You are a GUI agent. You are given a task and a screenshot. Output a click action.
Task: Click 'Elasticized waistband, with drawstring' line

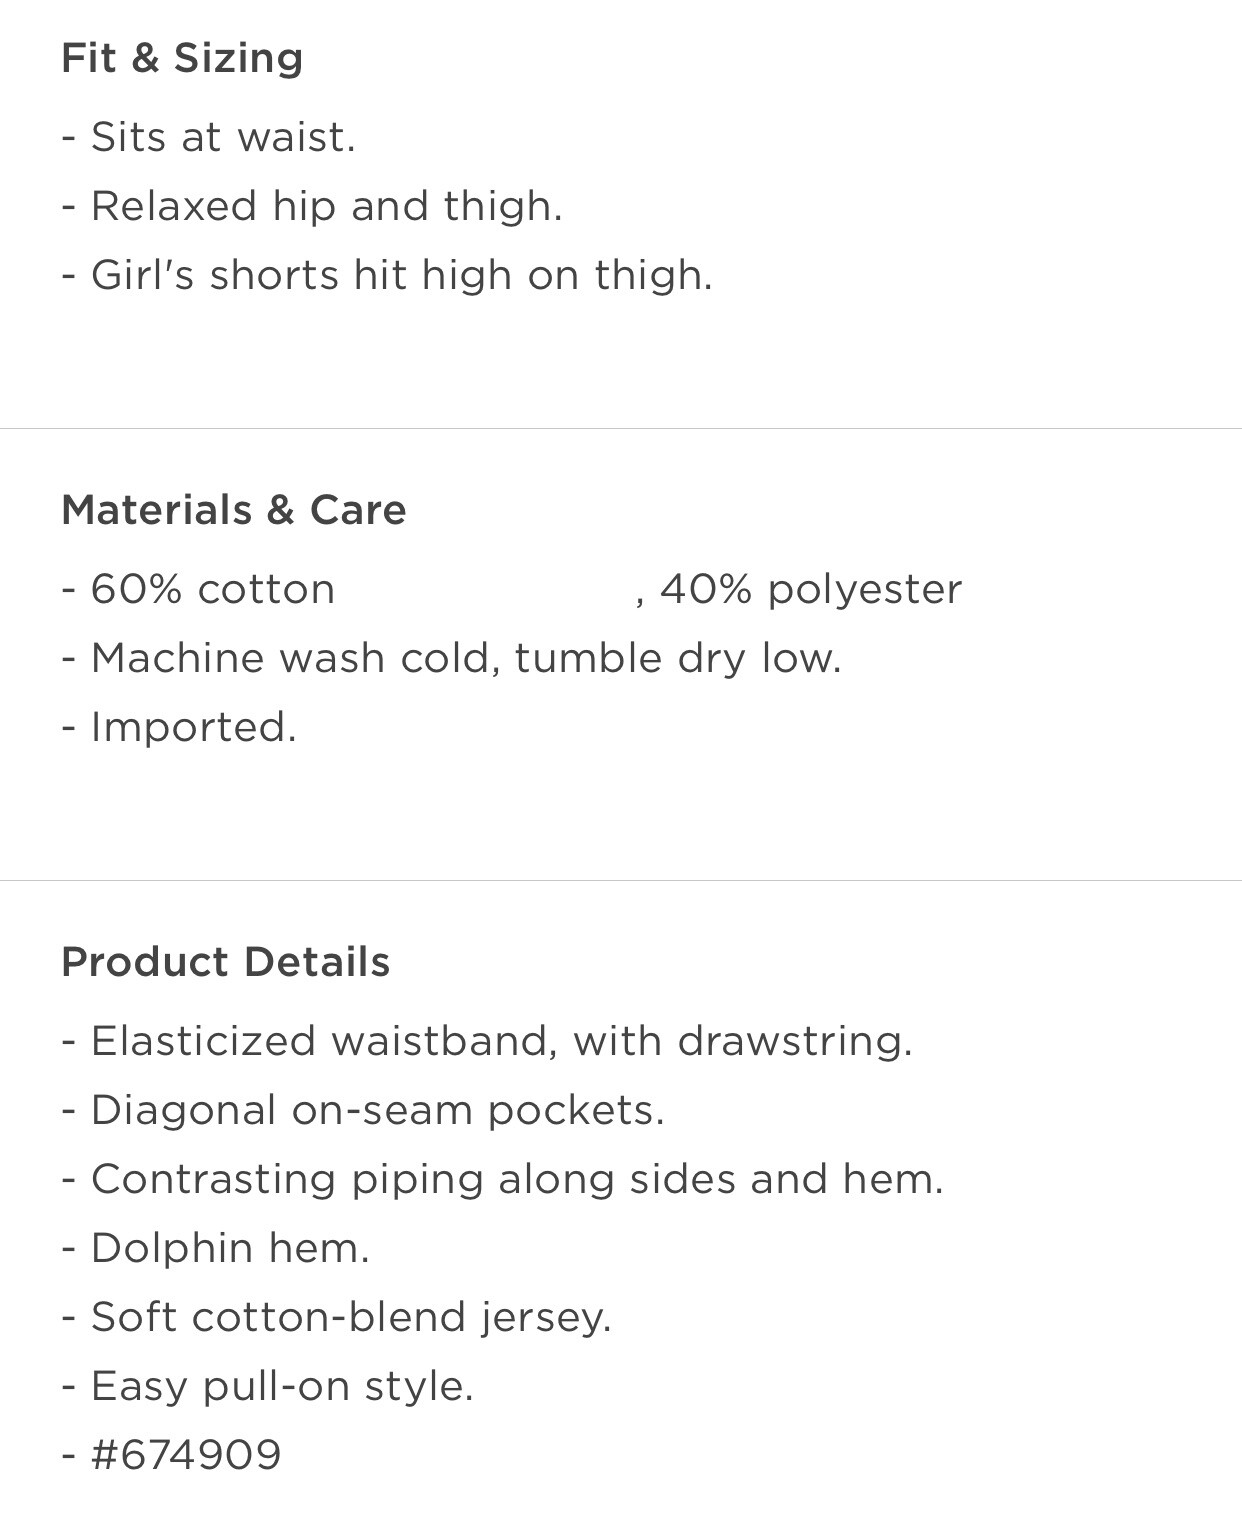click(487, 1041)
